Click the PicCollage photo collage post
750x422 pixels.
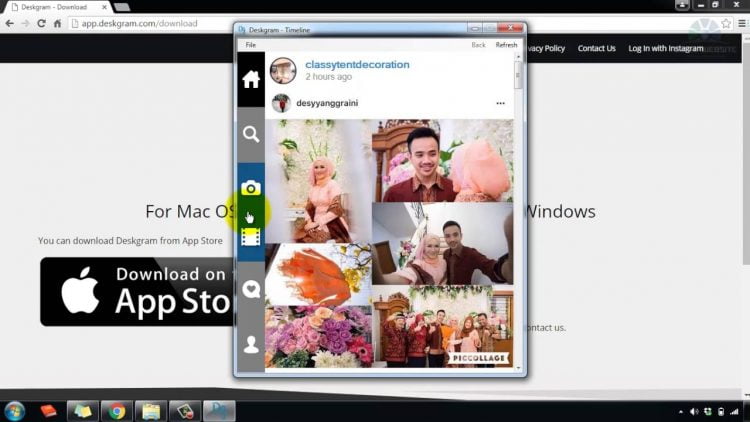click(389, 243)
